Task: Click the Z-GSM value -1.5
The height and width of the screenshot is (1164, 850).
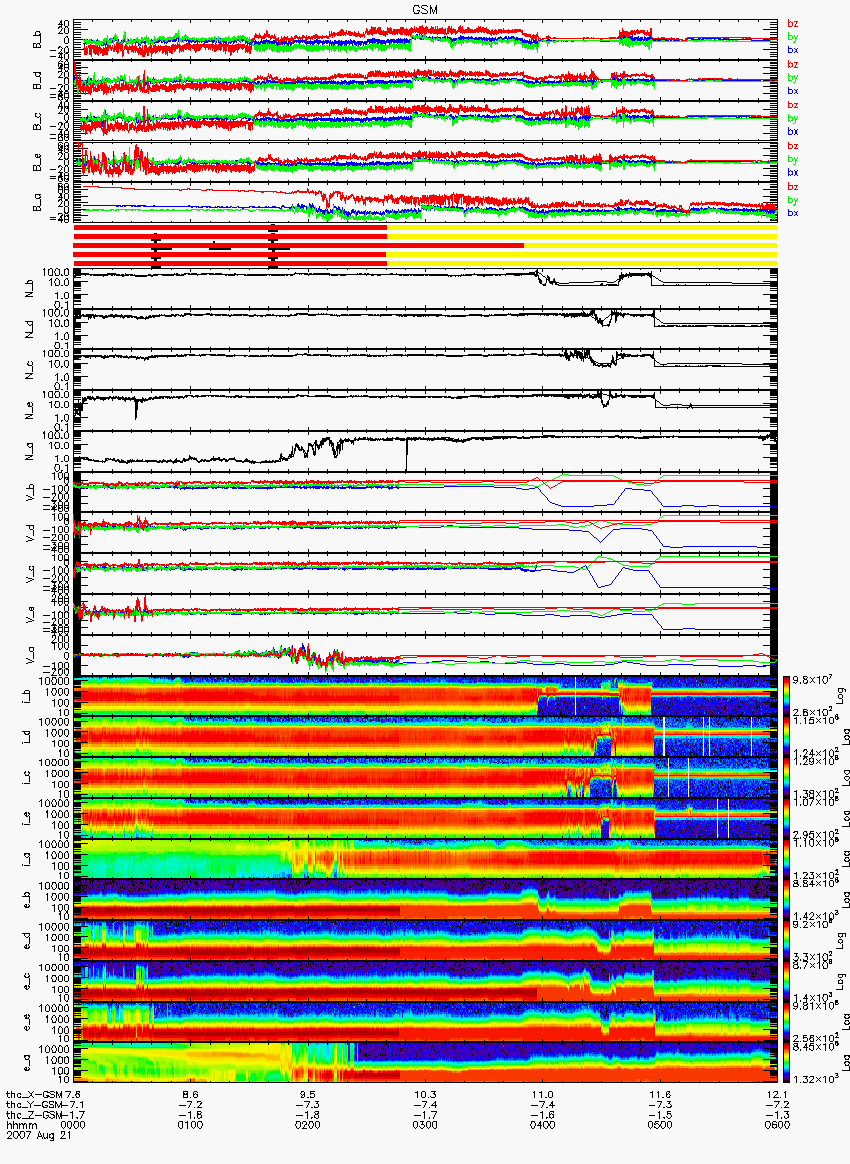Action: (x=660, y=1114)
